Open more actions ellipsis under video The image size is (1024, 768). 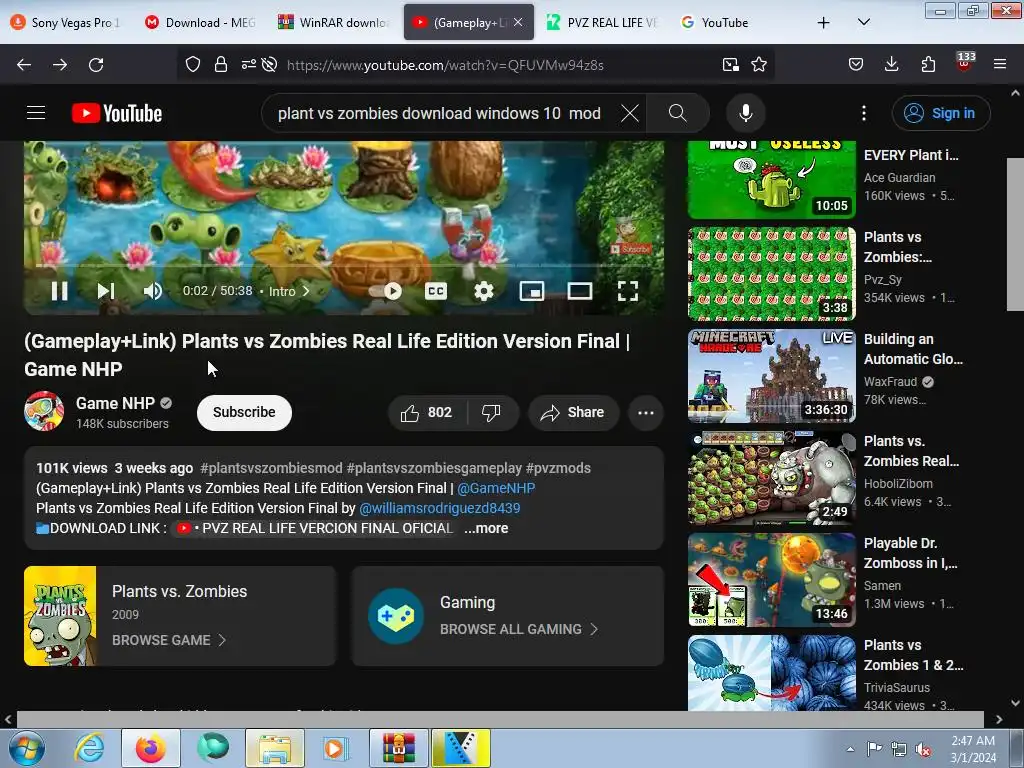coord(646,412)
